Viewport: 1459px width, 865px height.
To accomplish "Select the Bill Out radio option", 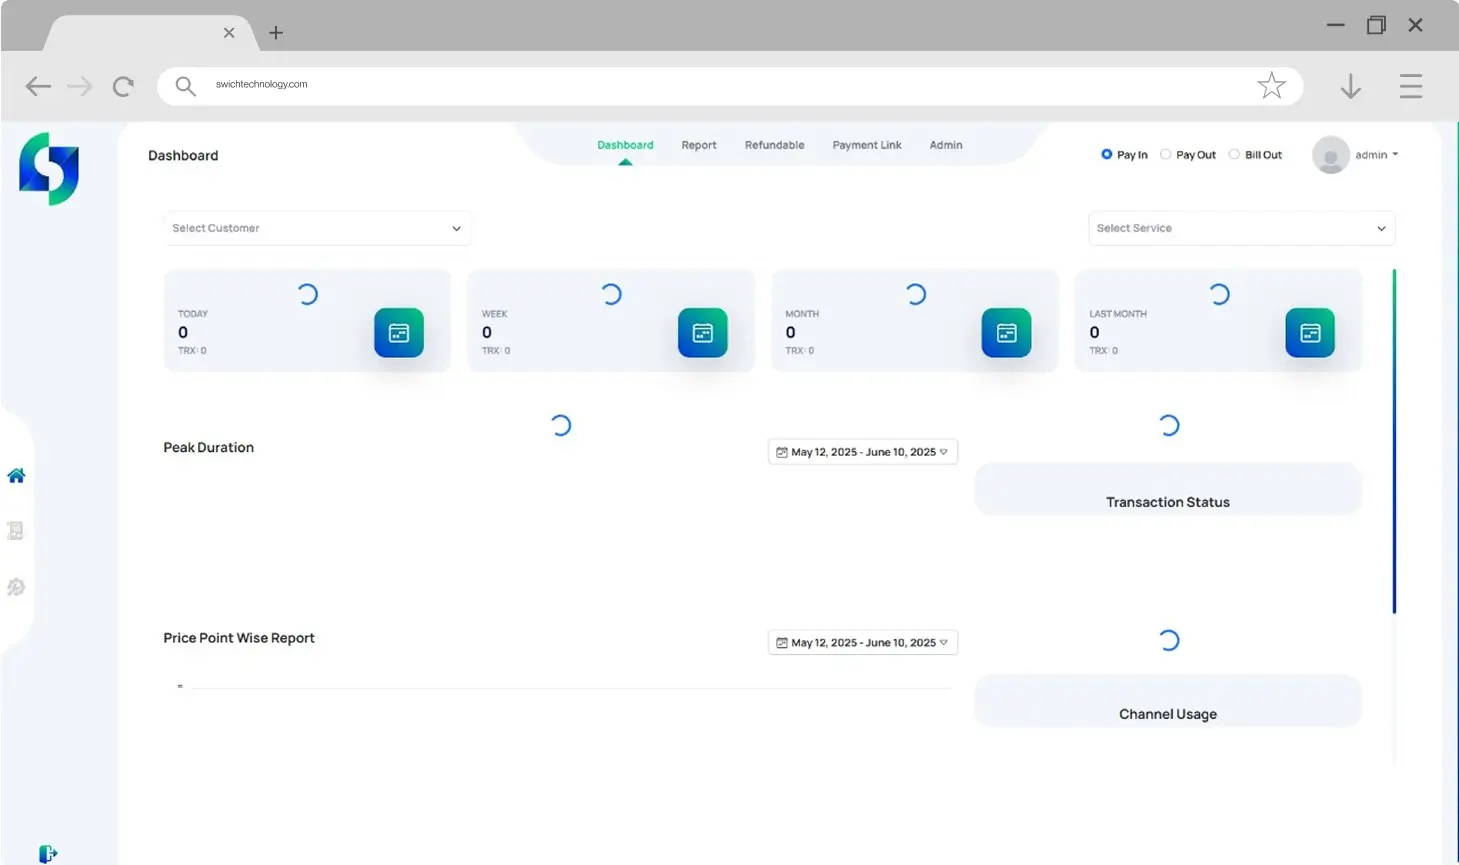I will tap(1234, 155).
